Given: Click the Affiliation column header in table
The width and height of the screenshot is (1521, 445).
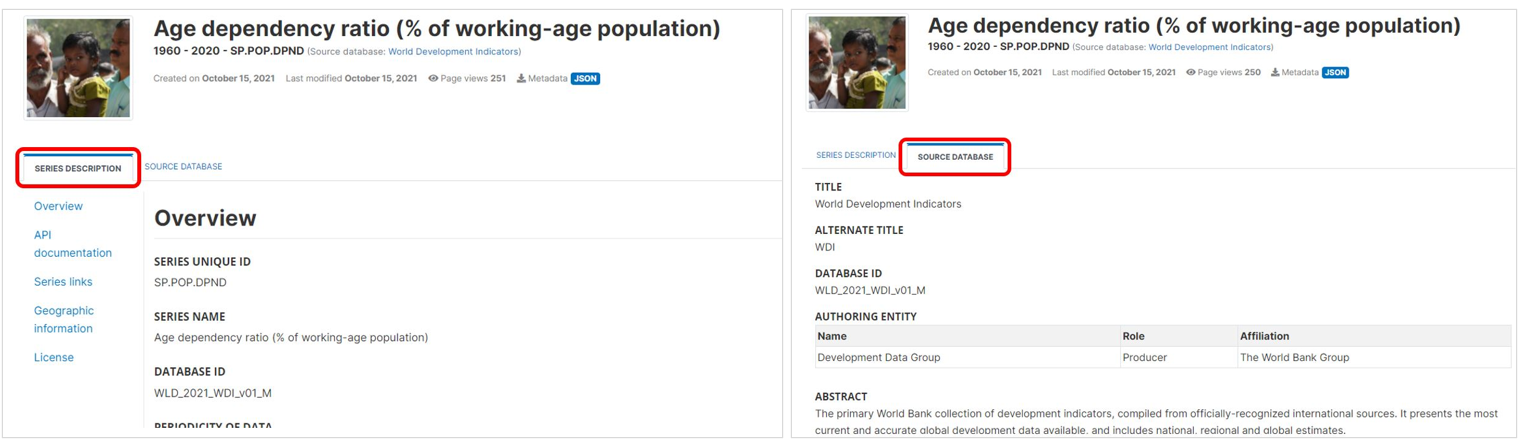Looking at the screenshot, I should pos(1264,336).
